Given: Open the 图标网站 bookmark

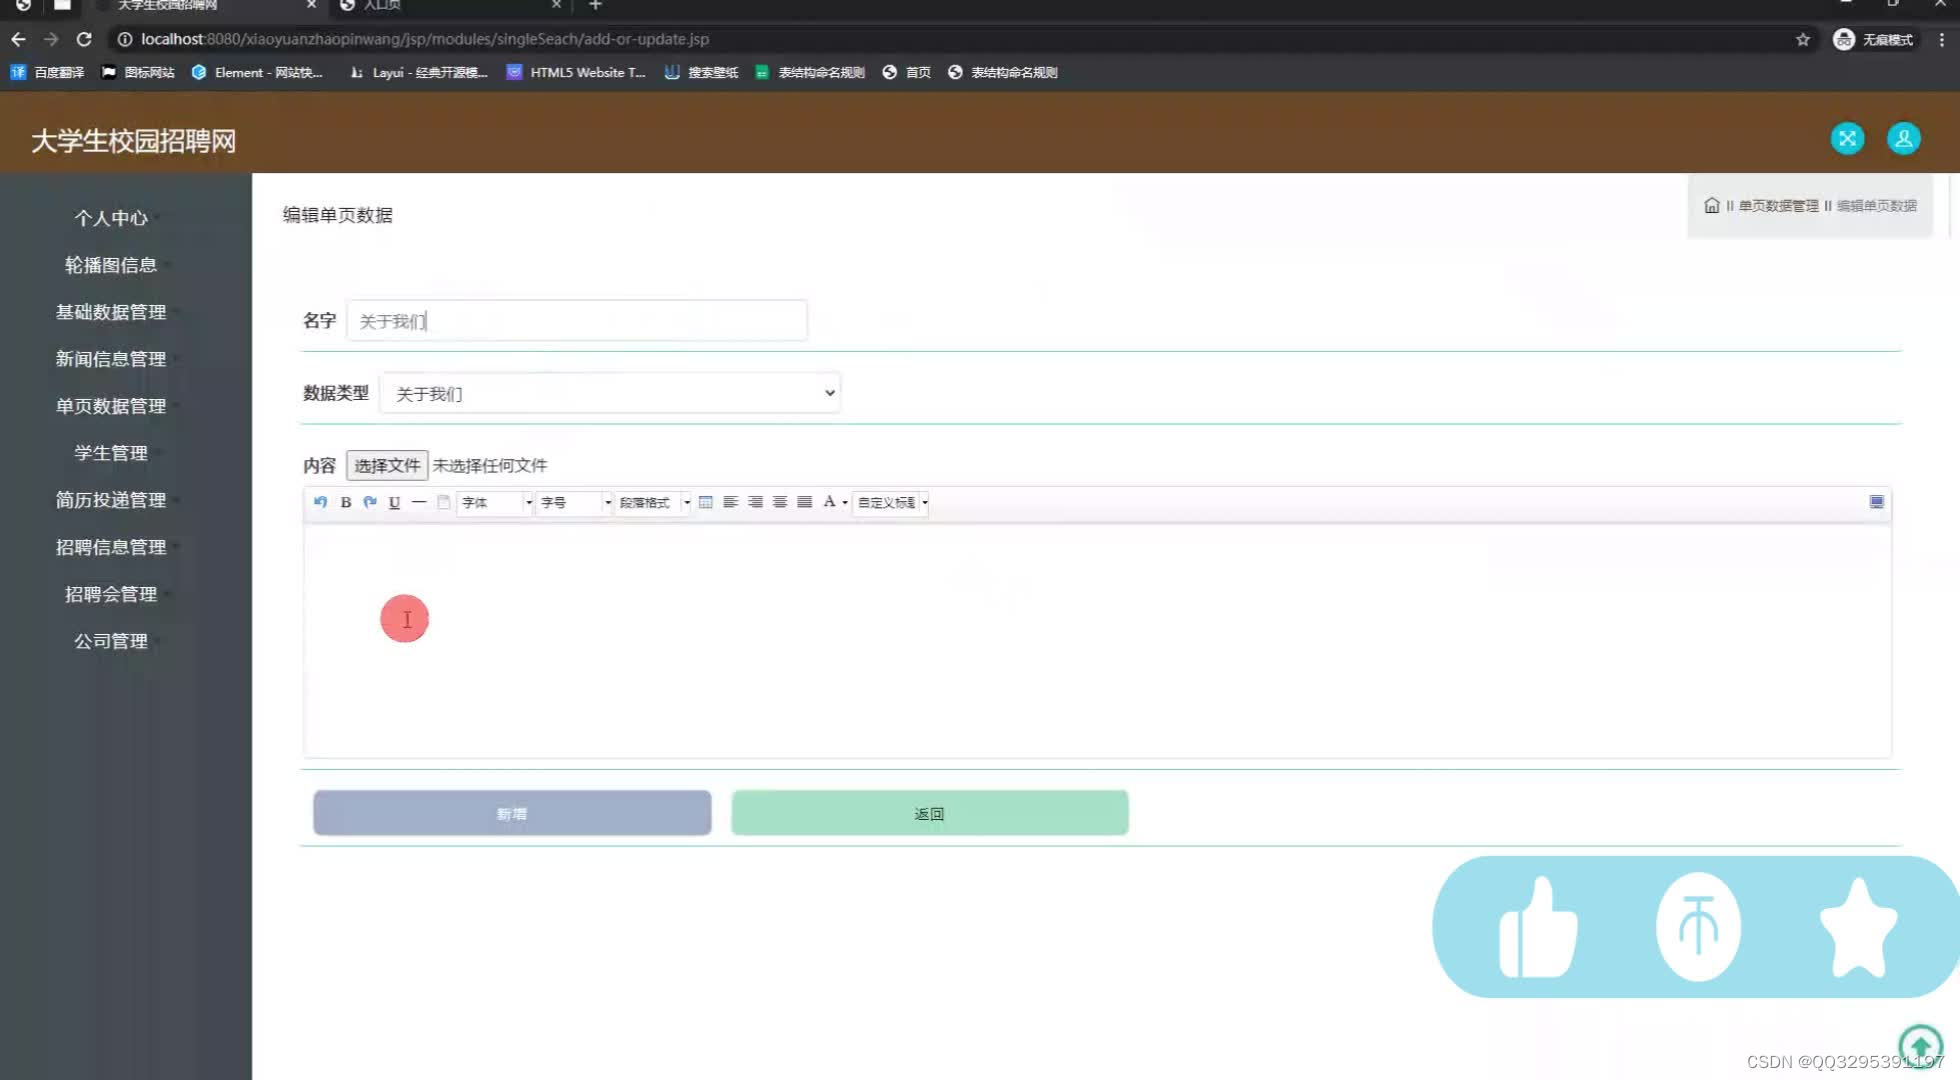Looking at the screenshot, I should [x=138, y=72].
